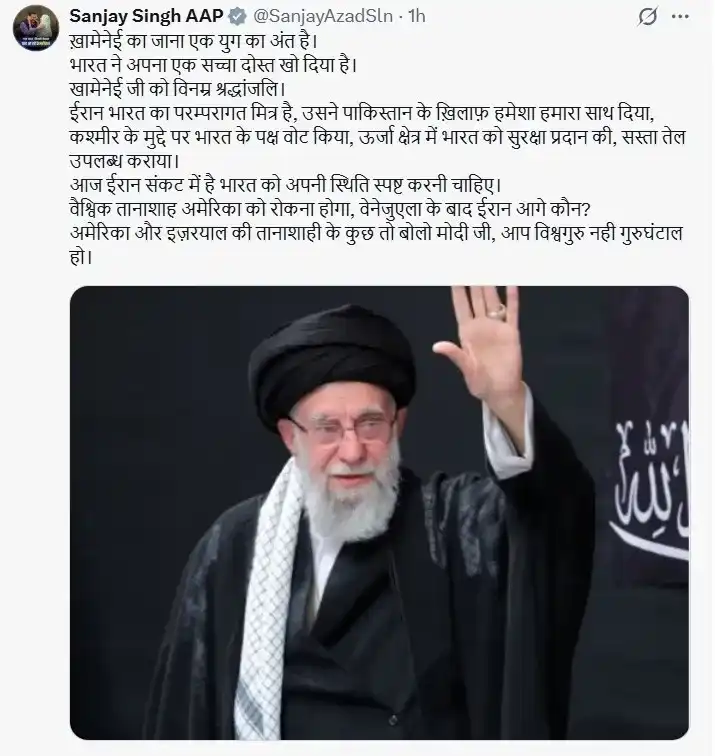Click the line starting "ईरान भारत का परम्परागत मित्र"
Viewport: 715px width, 756px height.
coord(362,113)
